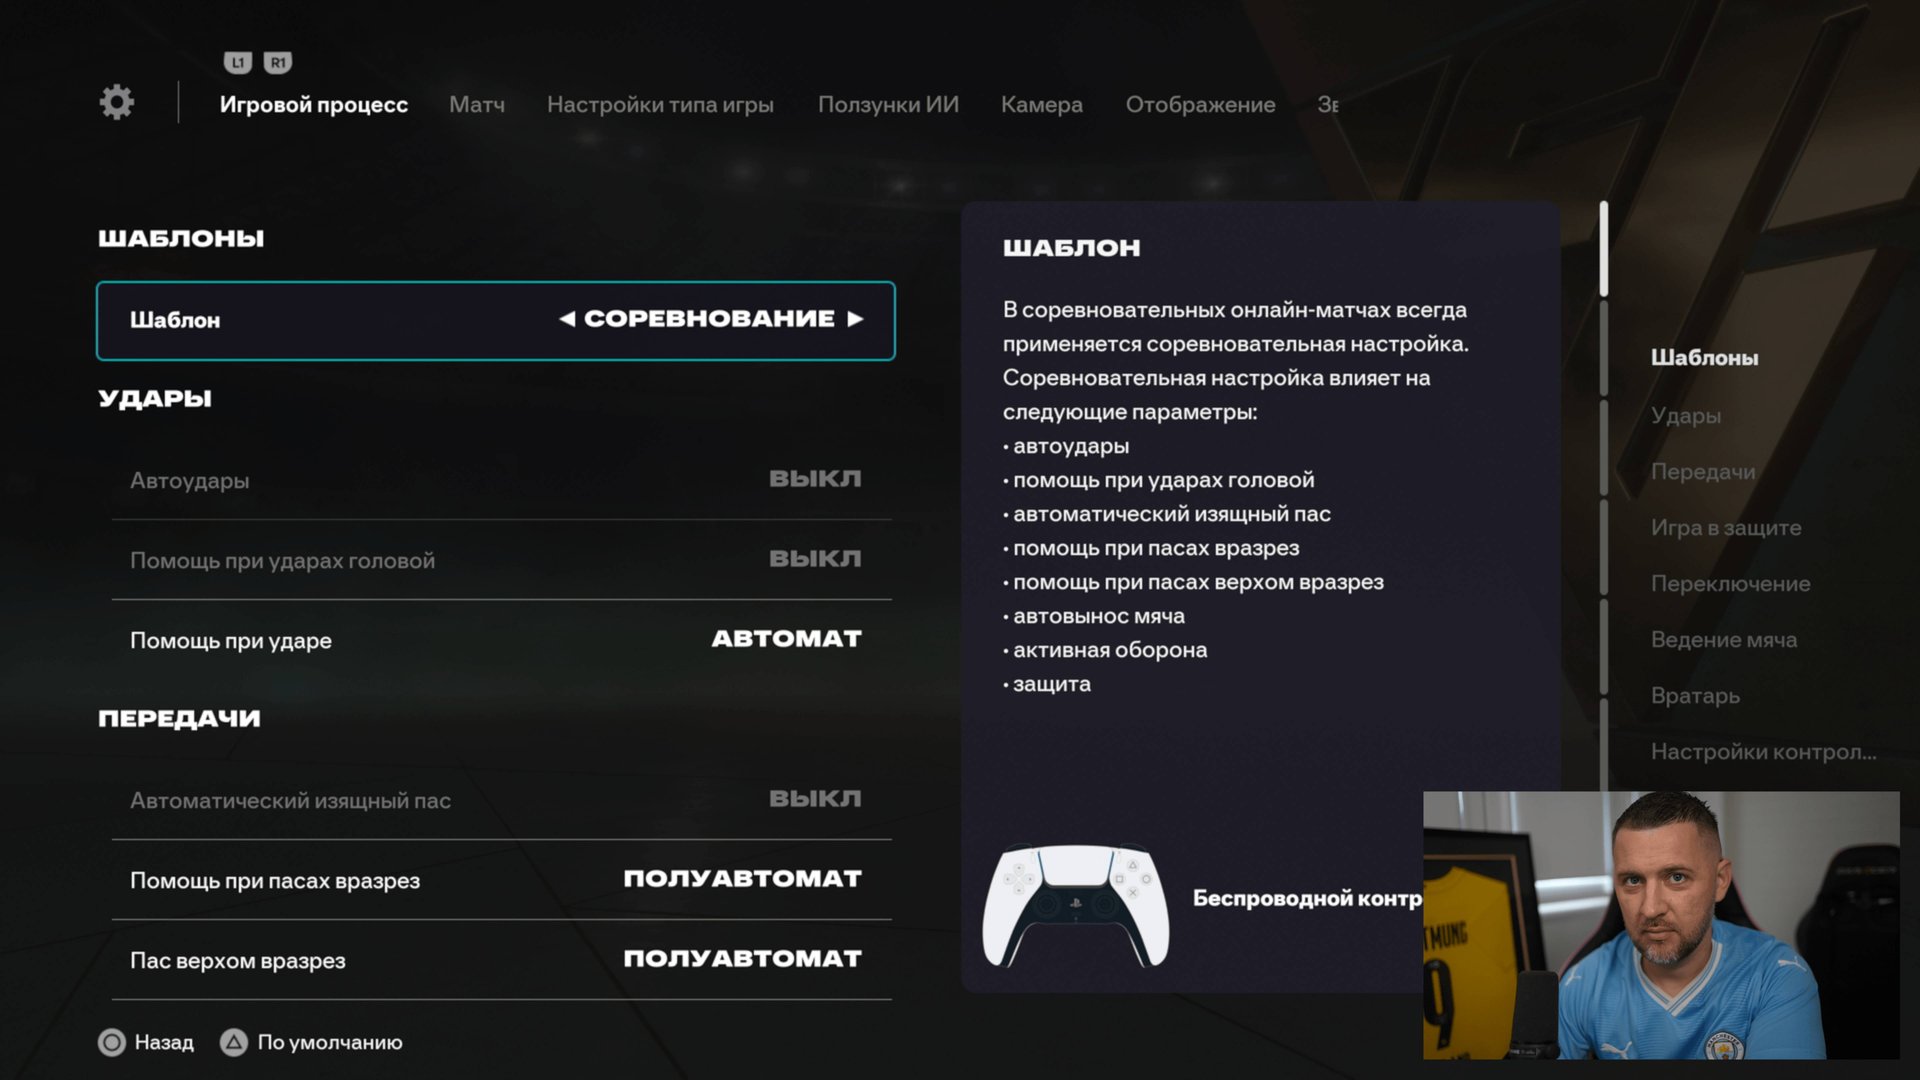Select the left arrow beside СОРЕВНОВАНИЕ
Image resolution: width=1920 pixels, height=1080 pixels.
click(x=567, y=319)
